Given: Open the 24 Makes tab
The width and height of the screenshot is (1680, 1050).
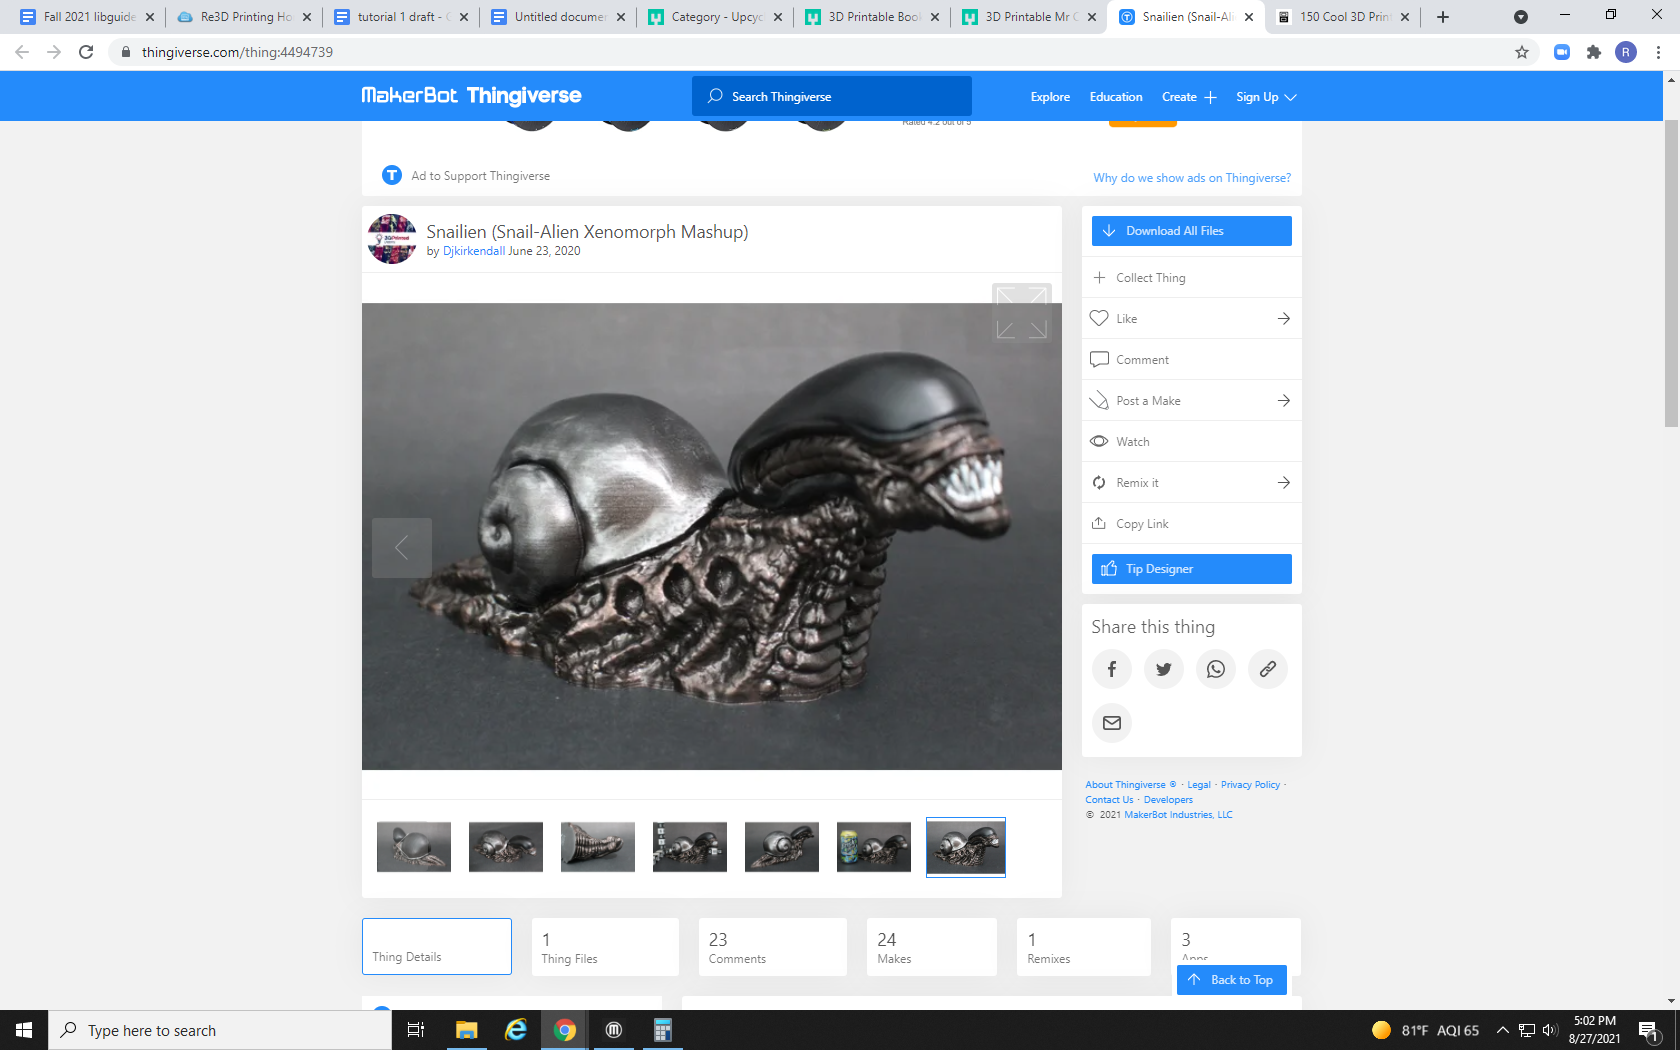Looking at the screenshot, I should tap(932, 946).
